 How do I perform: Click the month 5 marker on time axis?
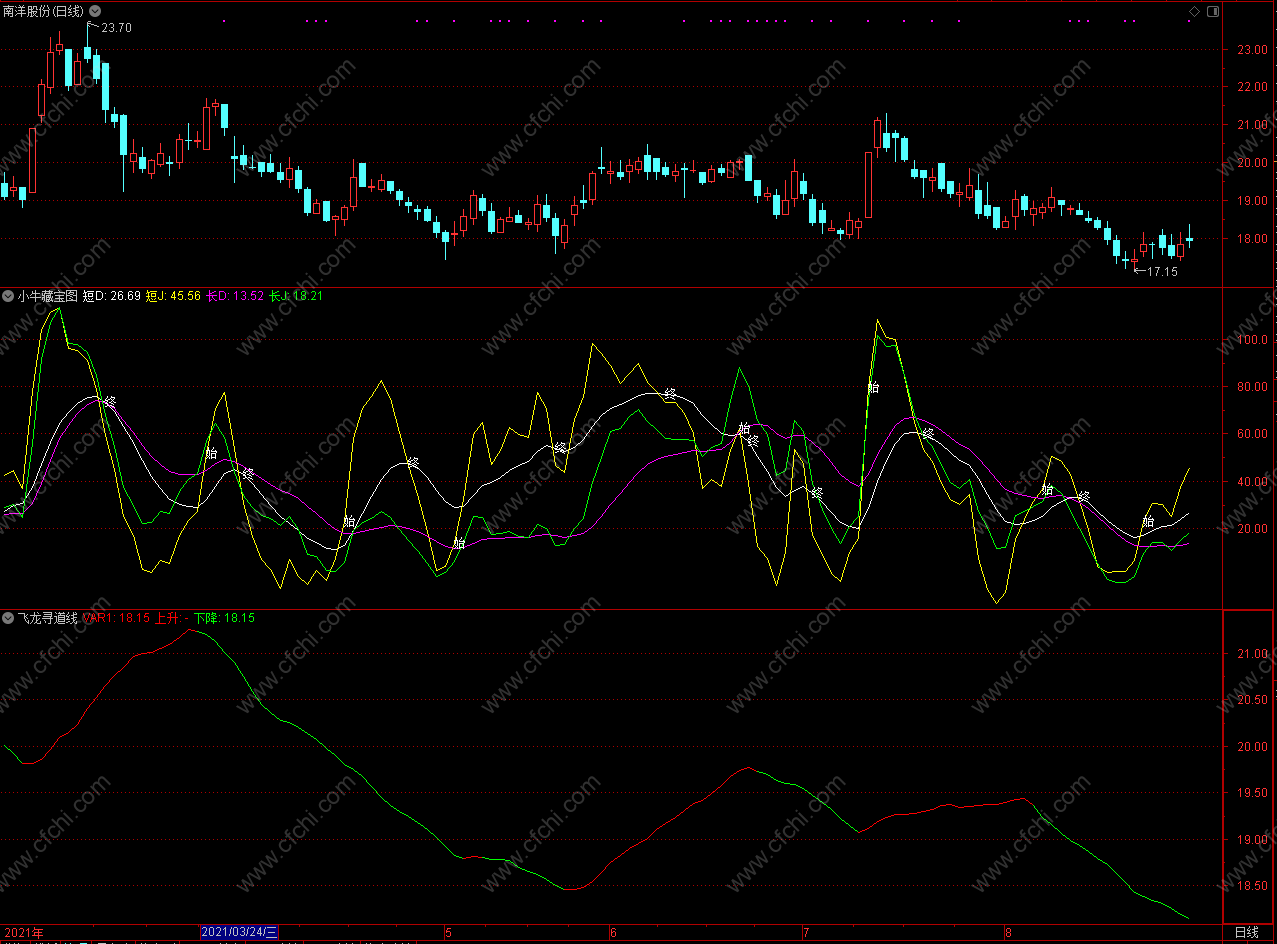(447, 932)
